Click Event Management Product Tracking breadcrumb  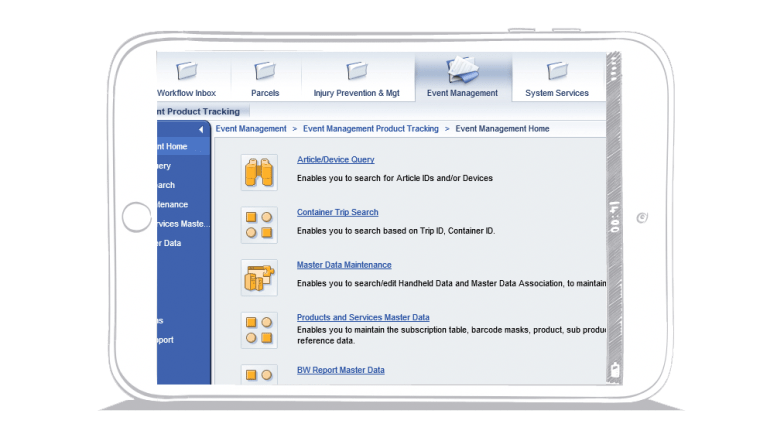(371, 129)
